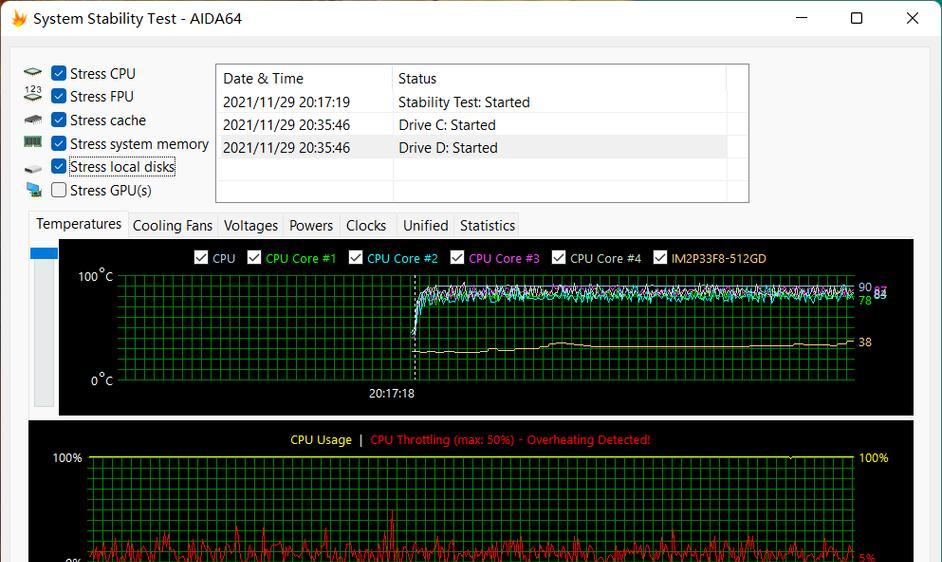Open the Clocks tab
The image size is (942, 562).
coord(366,225)
